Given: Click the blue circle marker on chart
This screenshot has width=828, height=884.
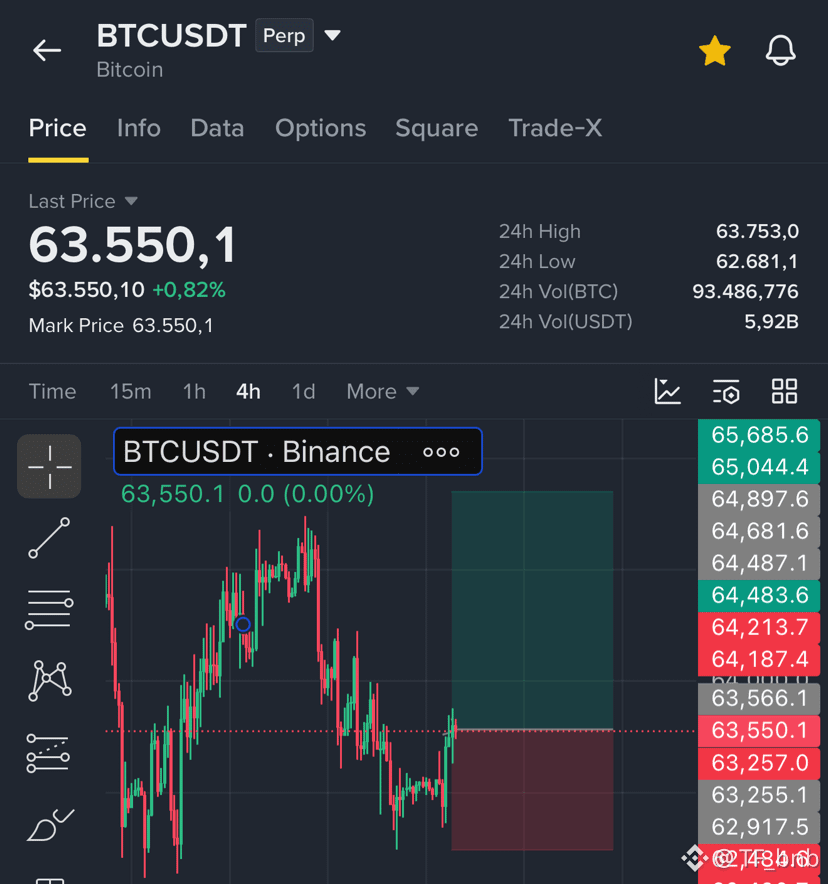Looking at the screenshot, I should click(243, 624).
